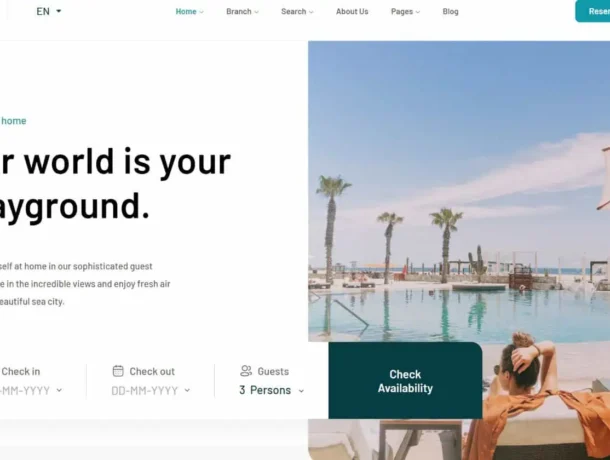Visit the Blog link
Image resolution: width=610 pixels, height=460 pixels.
pyautogui.click(x=450, y=12)
